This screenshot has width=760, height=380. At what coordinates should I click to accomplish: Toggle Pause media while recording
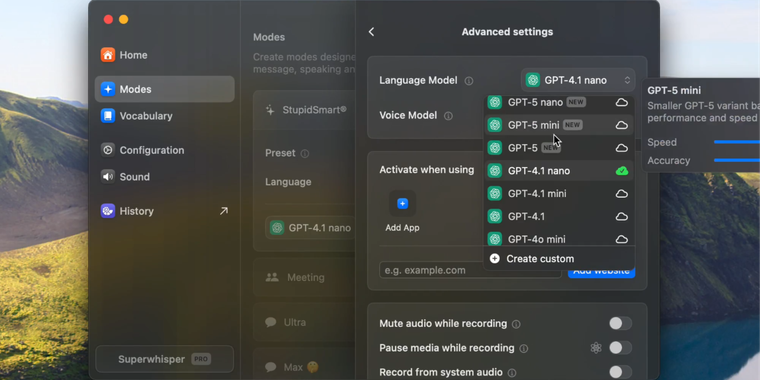[x=620, y=348]
